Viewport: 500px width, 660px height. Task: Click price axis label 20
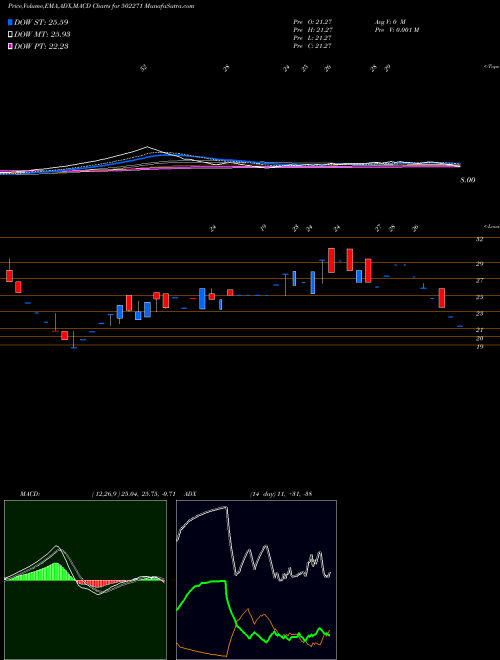point(480,338)
